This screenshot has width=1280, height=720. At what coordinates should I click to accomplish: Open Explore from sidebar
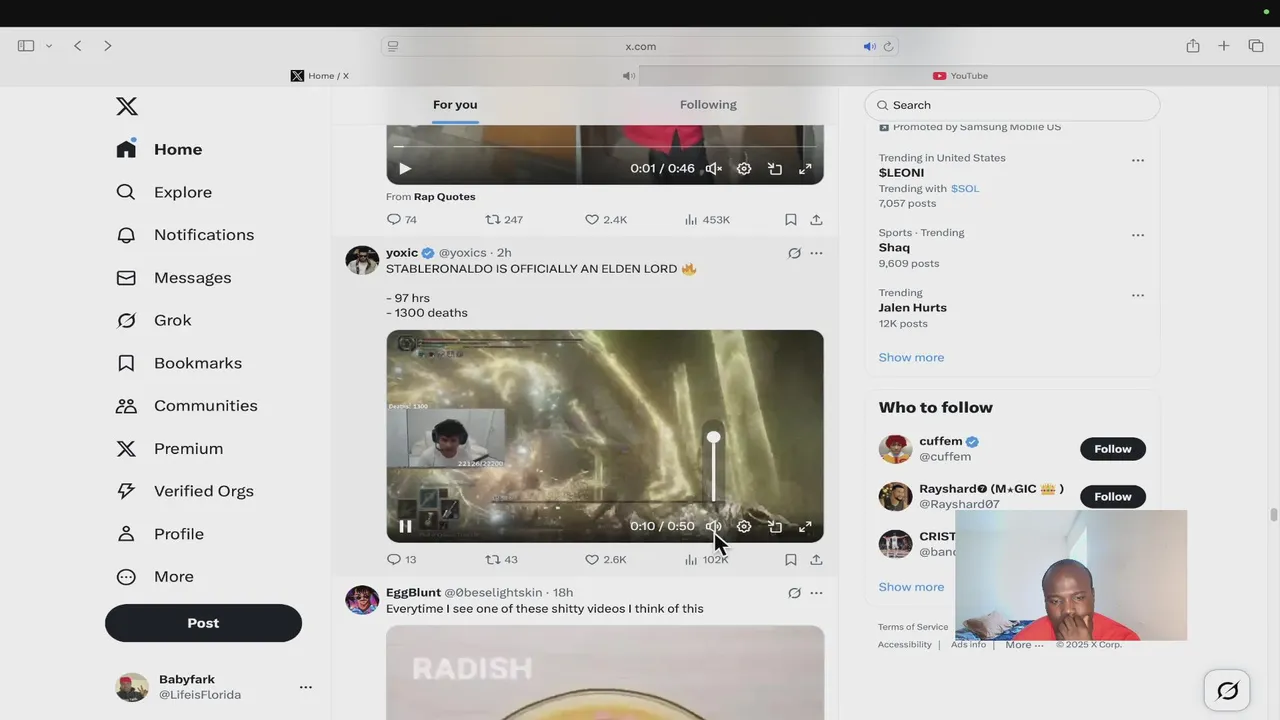click(164, 192)
